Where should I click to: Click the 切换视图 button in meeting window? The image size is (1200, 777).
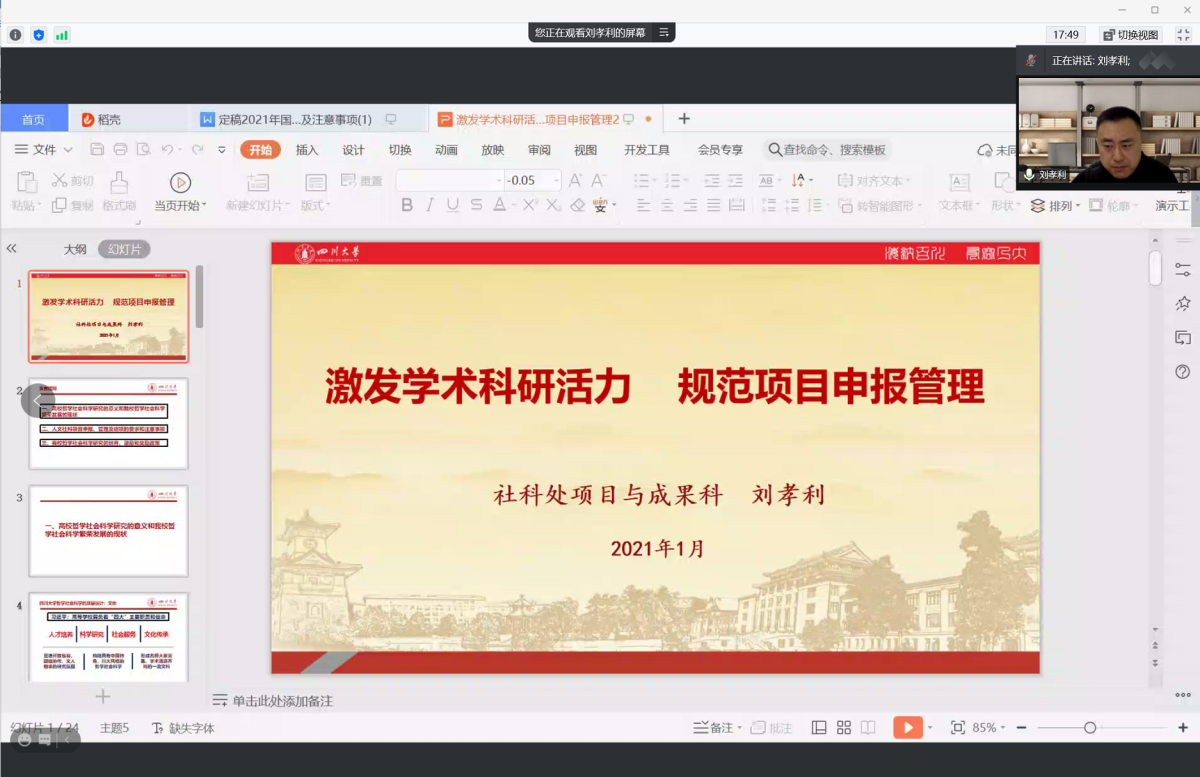(1130, 35)
